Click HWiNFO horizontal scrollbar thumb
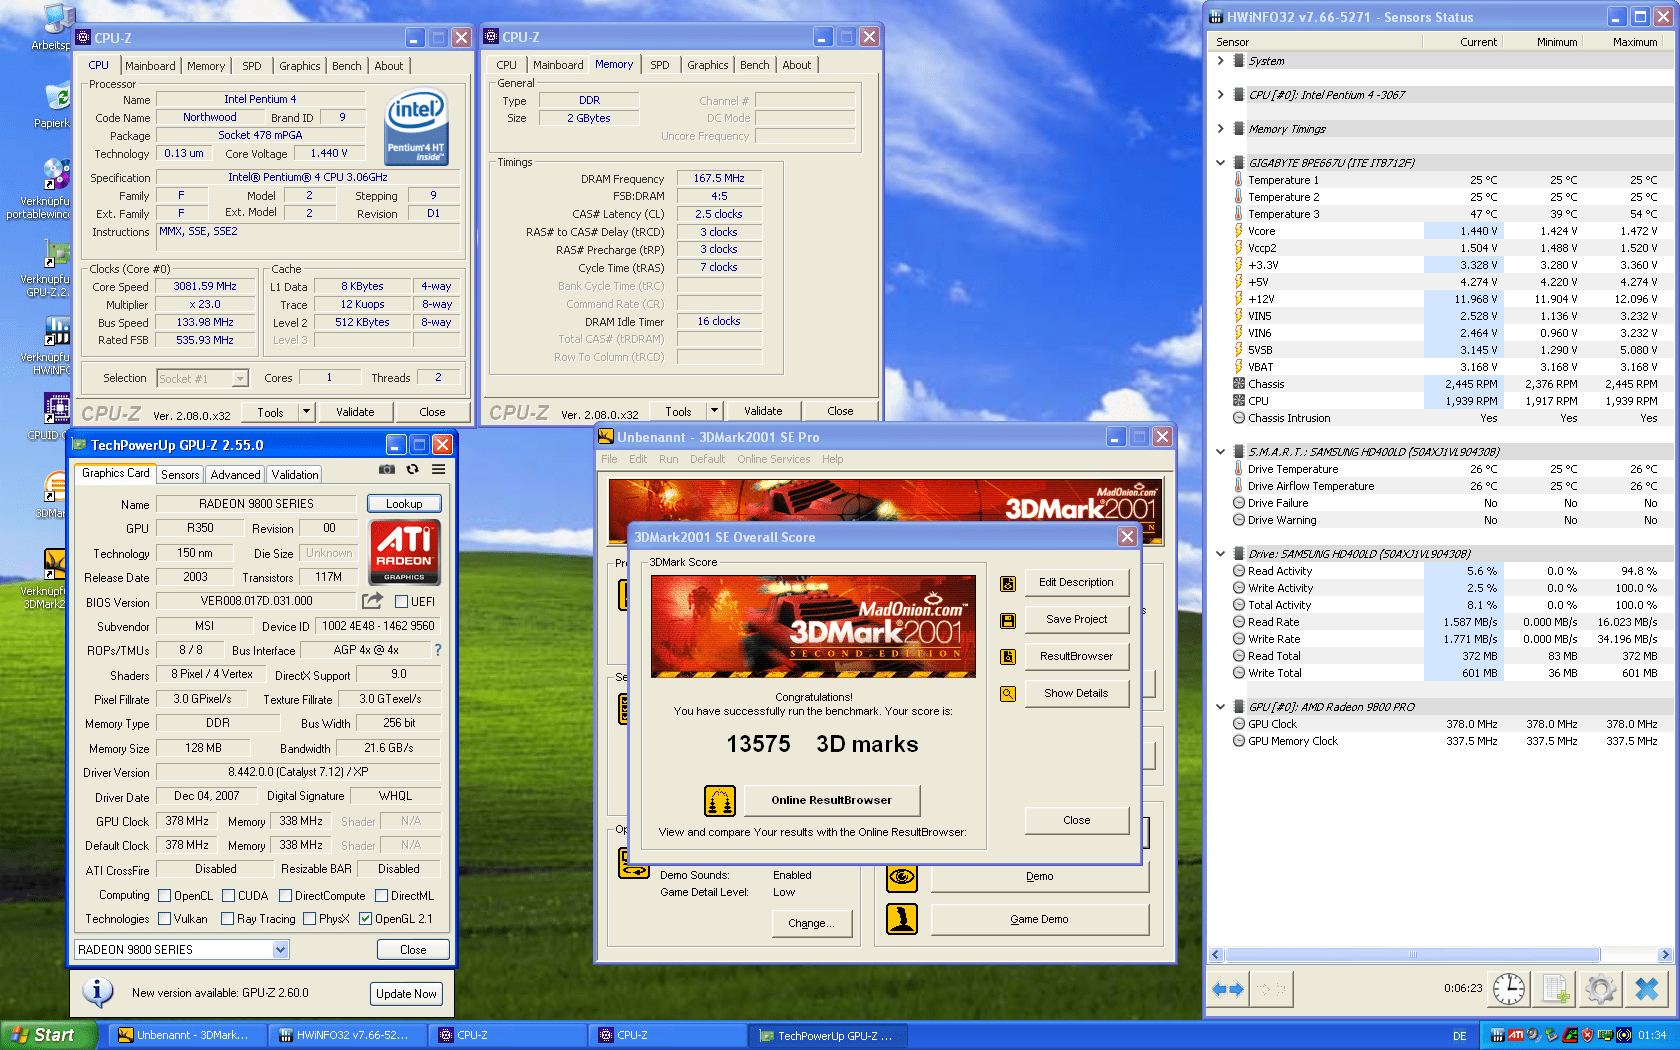This screenshot has width=1680, height=1050. point(1412,955)
